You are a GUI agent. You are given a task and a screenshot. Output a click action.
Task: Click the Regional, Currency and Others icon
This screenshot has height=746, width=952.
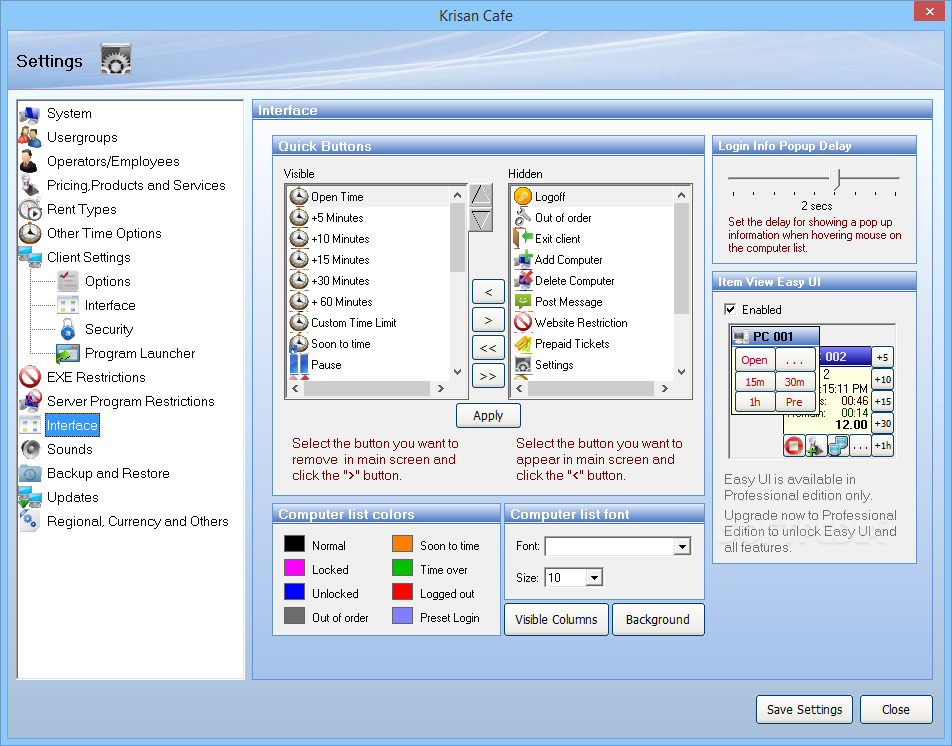coord(30,521)
